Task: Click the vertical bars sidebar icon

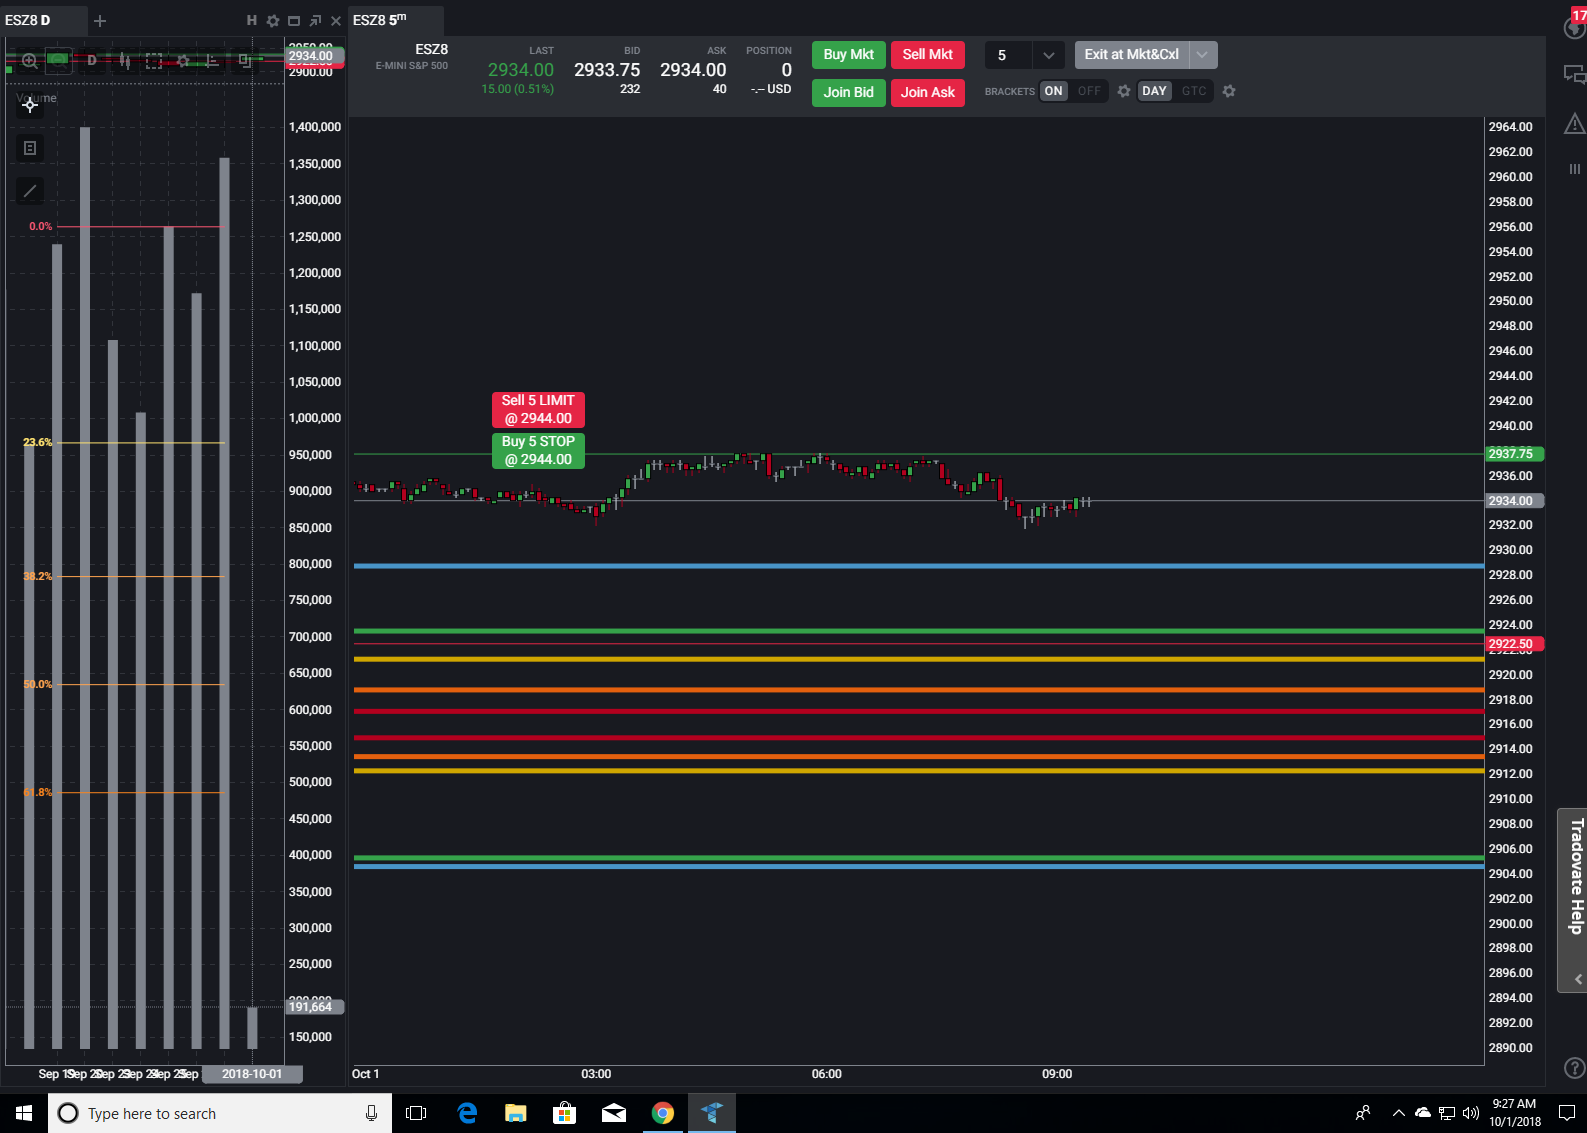Action: [1574, 169]
